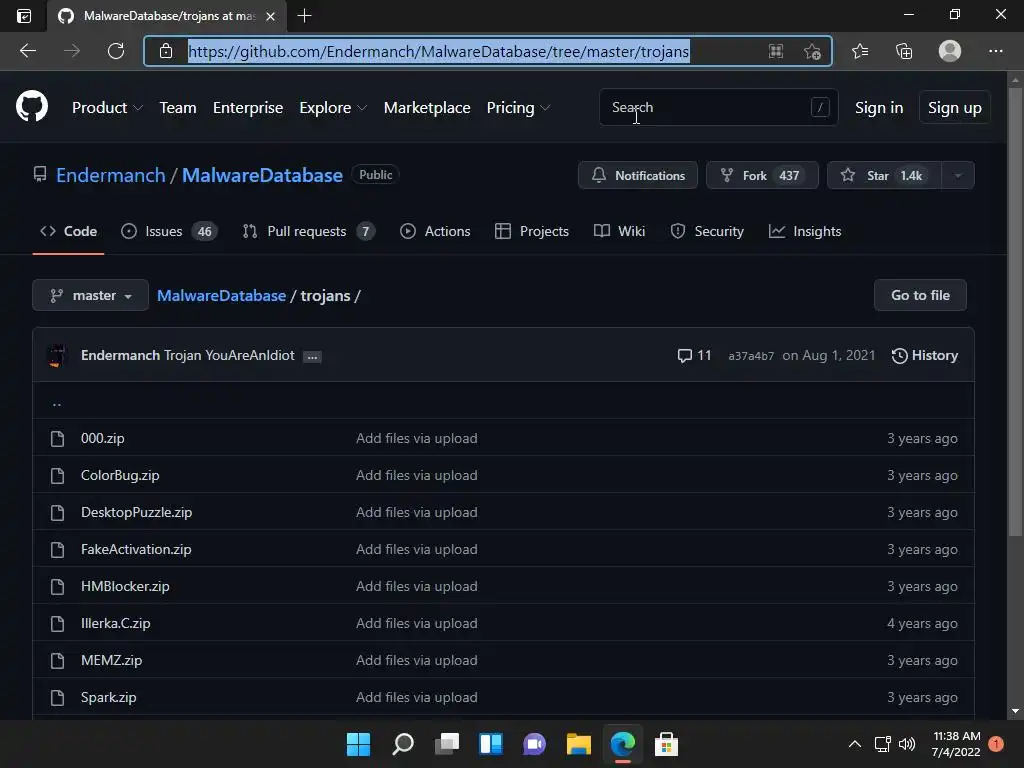Open Task View on taskbar

pyautogui.click(x=447, y=744)
